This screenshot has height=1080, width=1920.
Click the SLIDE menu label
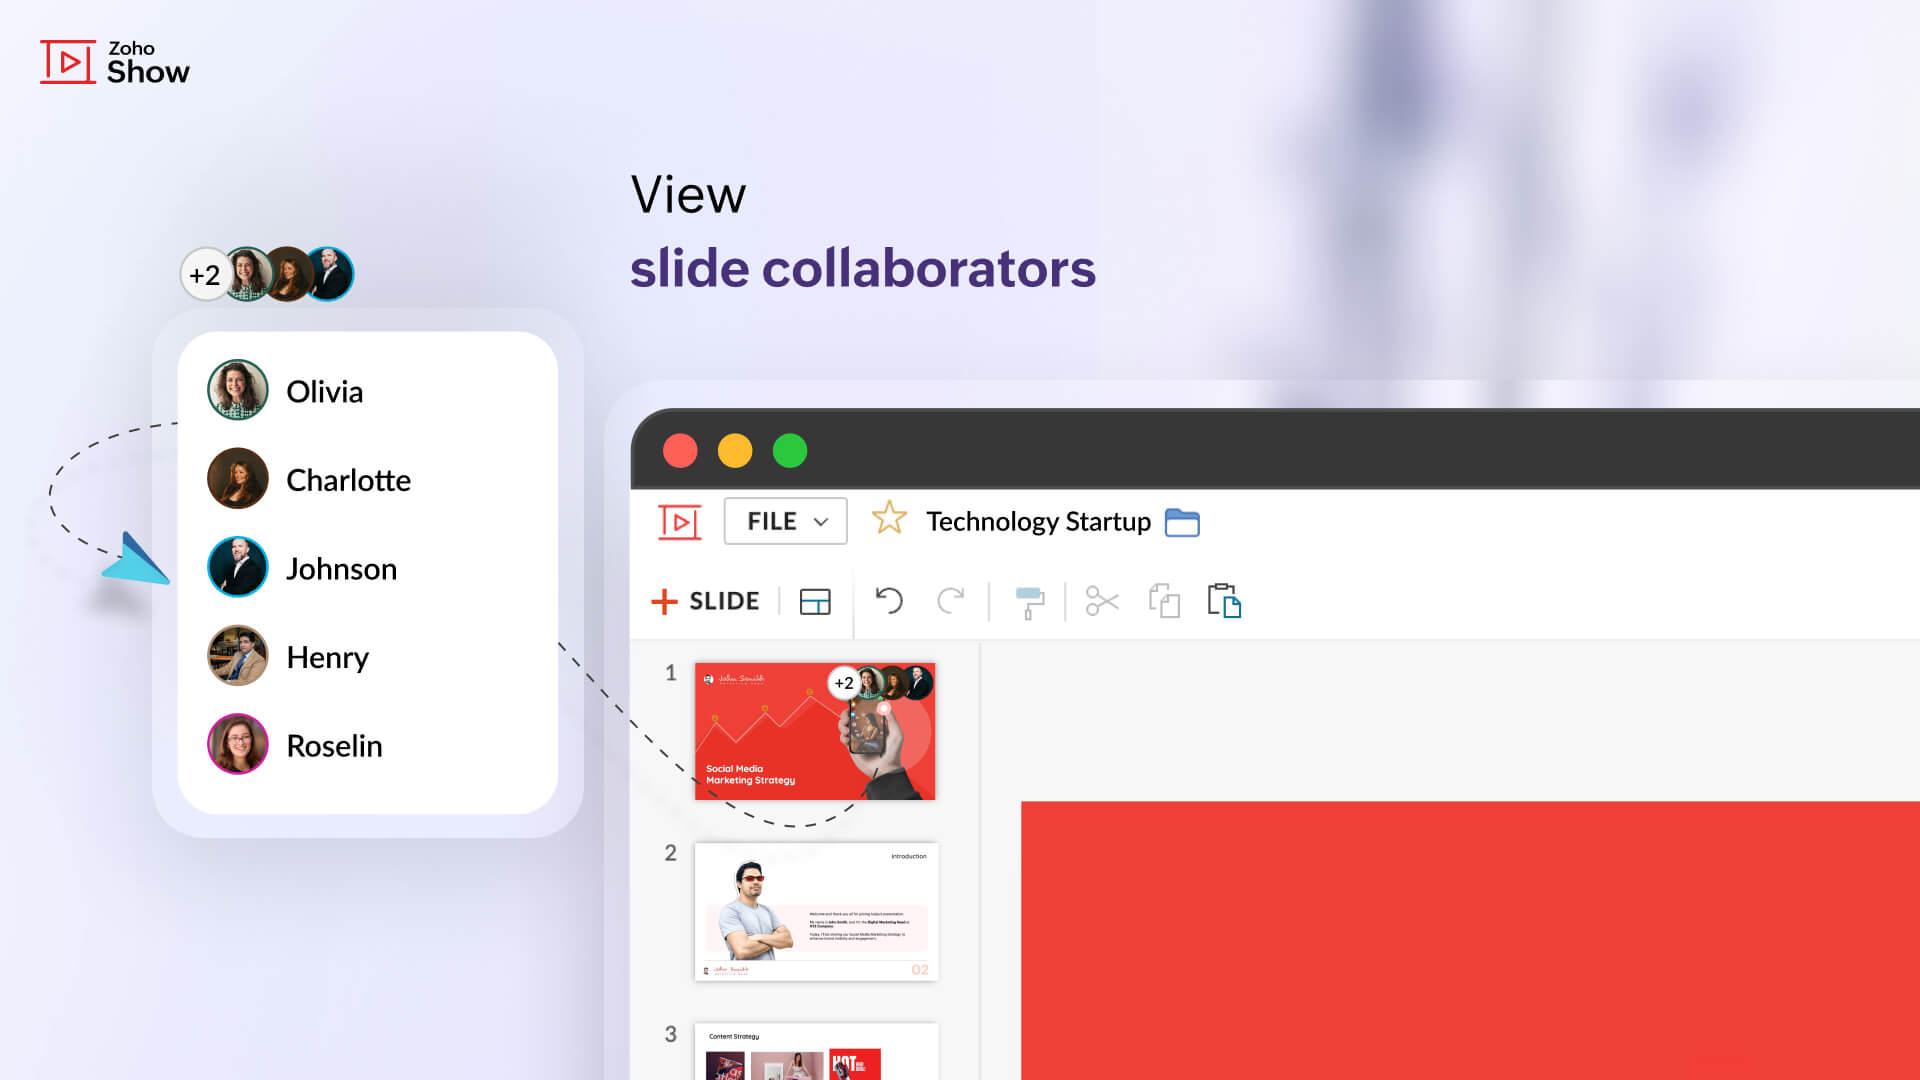pyautogui.click(x=724, y=601)
